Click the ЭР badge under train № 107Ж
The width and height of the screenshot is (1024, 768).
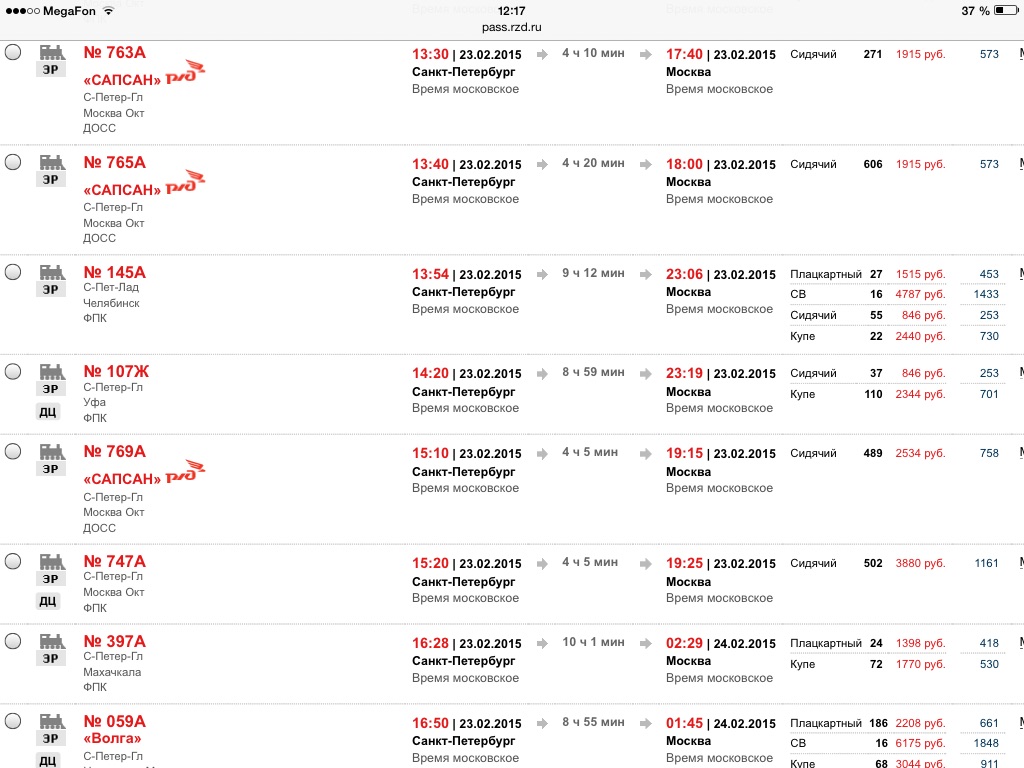pos(50,389)
